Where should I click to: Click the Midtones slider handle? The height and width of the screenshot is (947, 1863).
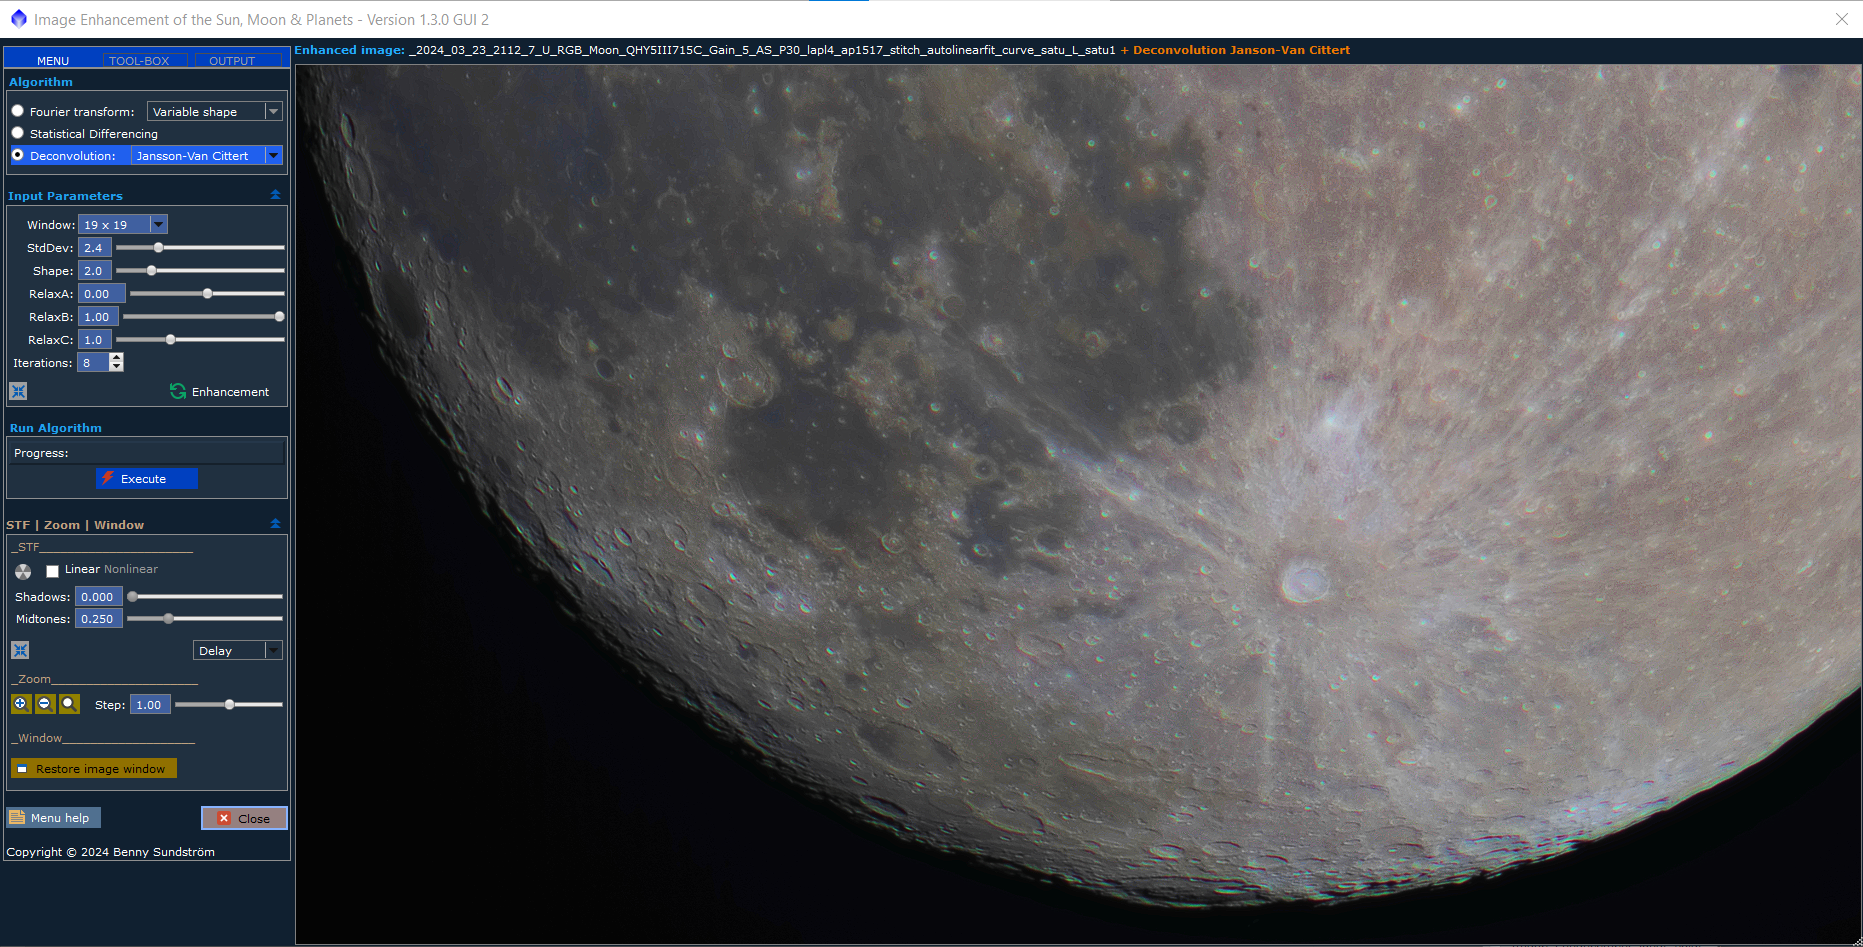(x=169, y=618)
